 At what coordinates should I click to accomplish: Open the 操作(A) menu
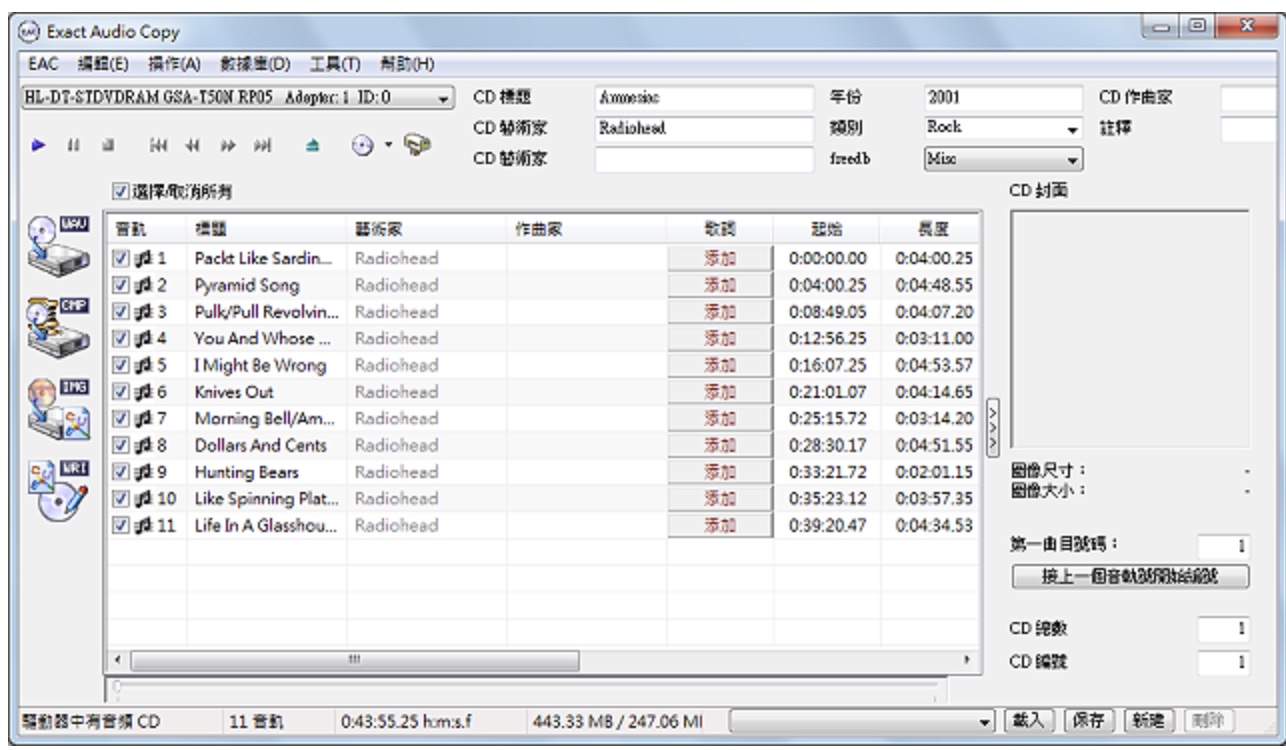pyautogui.click(x=175, y=65)
